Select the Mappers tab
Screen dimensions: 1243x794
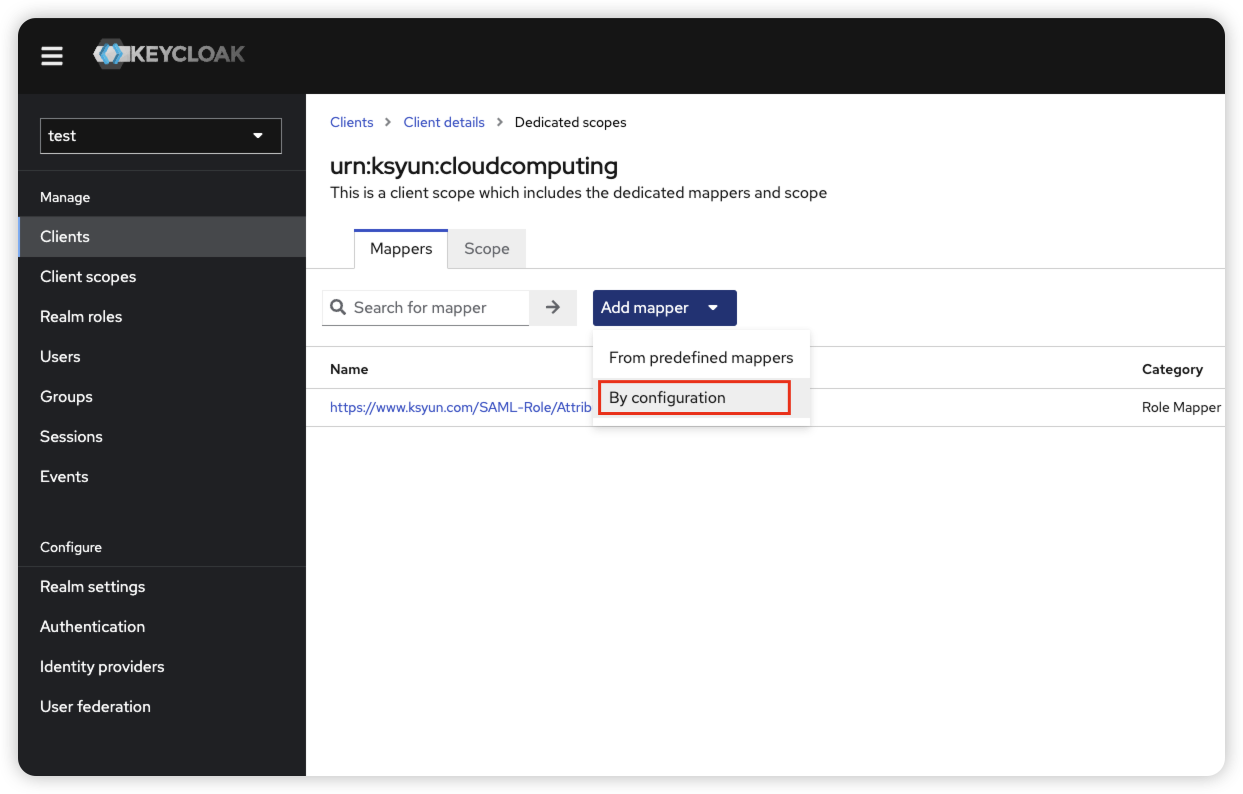pos(401,249)
